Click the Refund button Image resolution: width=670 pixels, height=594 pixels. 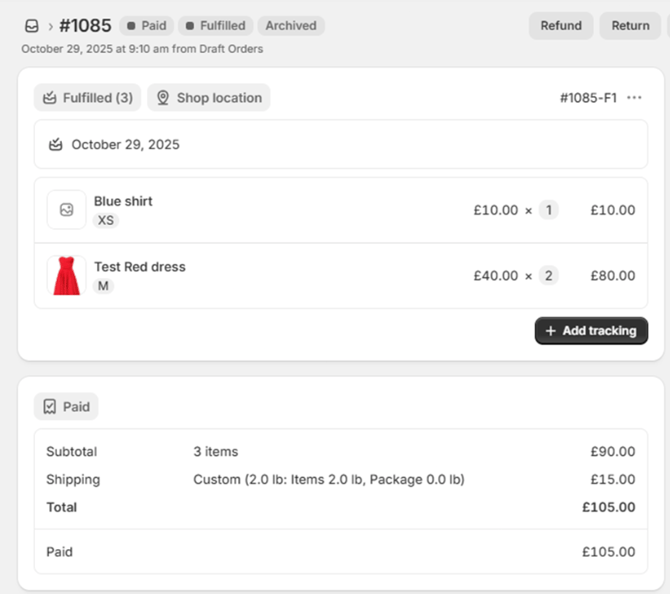click(560, 26)
